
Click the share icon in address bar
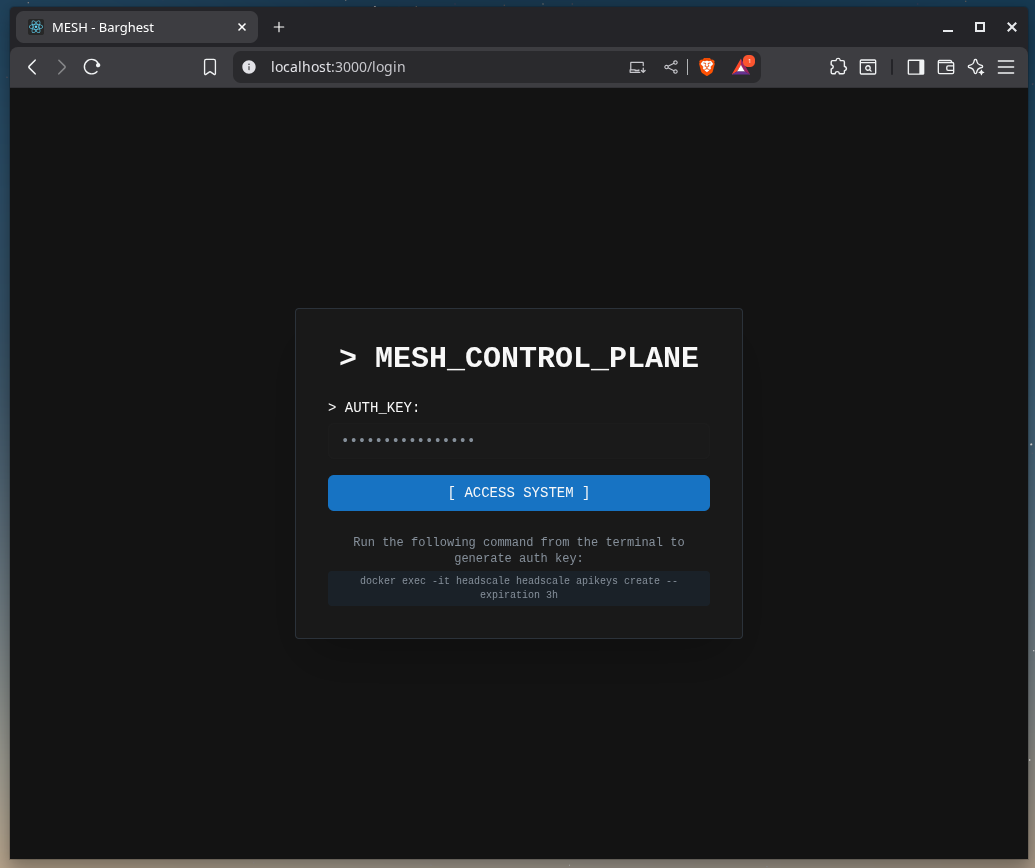[x=671, y=67]
